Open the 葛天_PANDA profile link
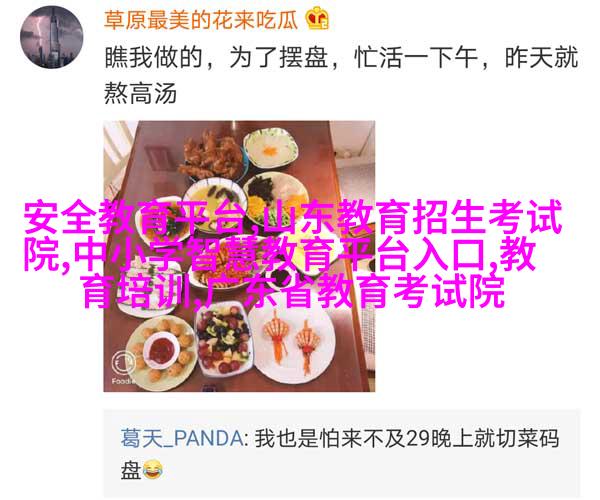 click(182, 438)
